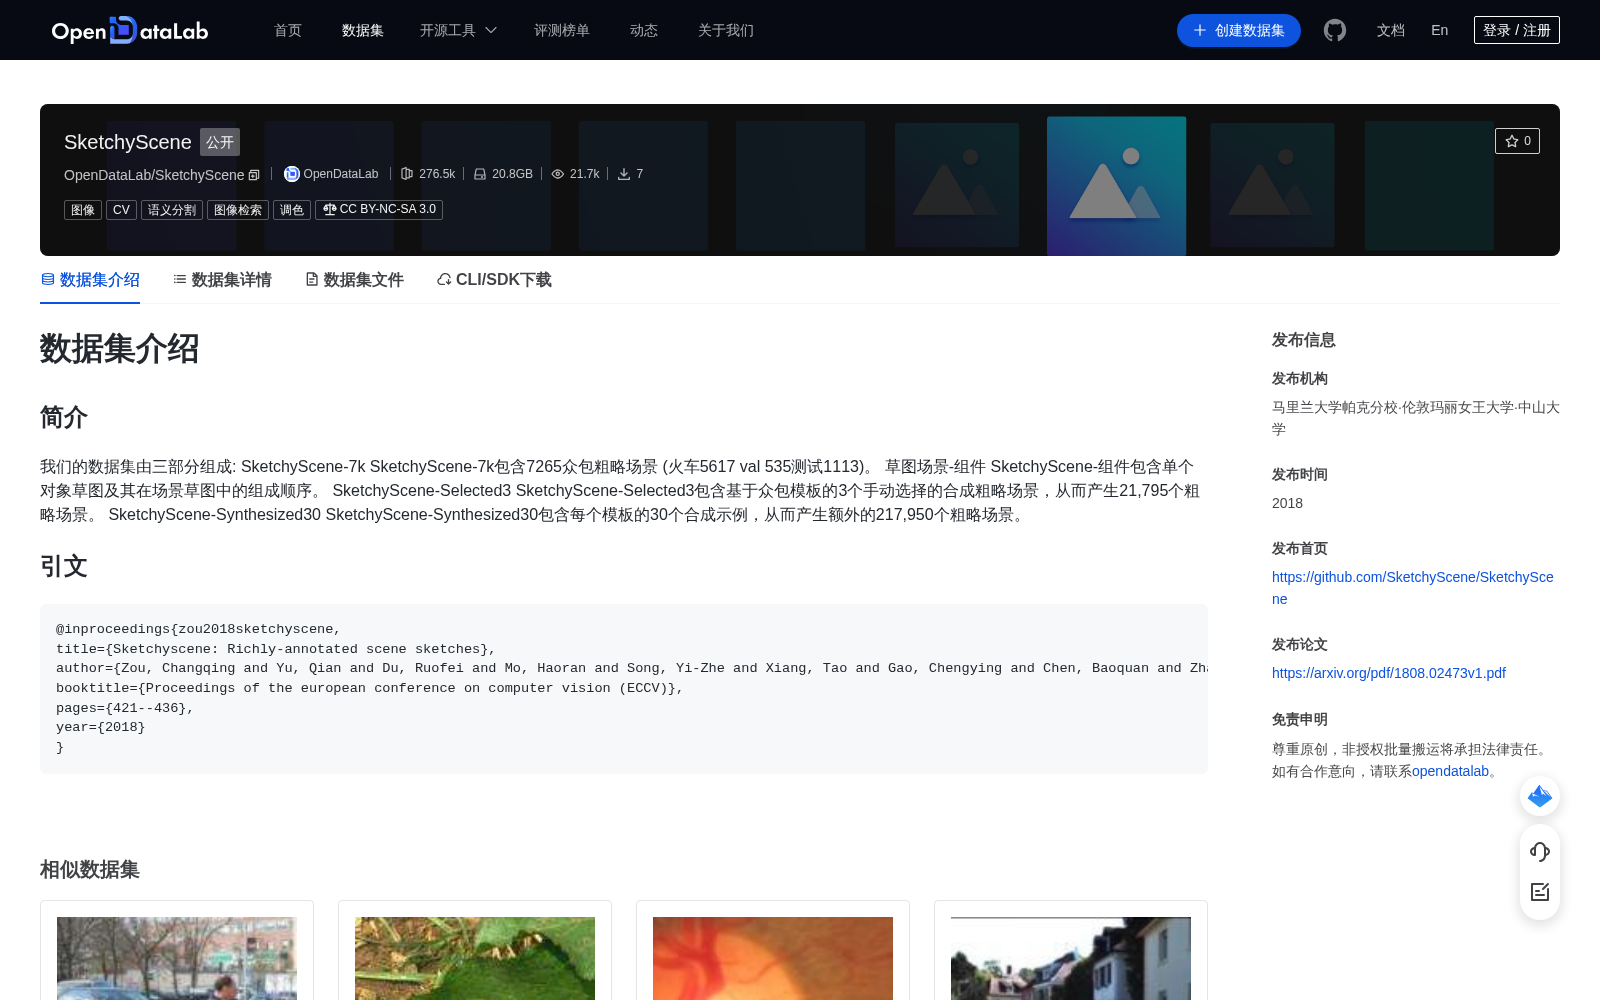
Task: Click the 276.5k files count icon
Action: (x=407, y=174)
